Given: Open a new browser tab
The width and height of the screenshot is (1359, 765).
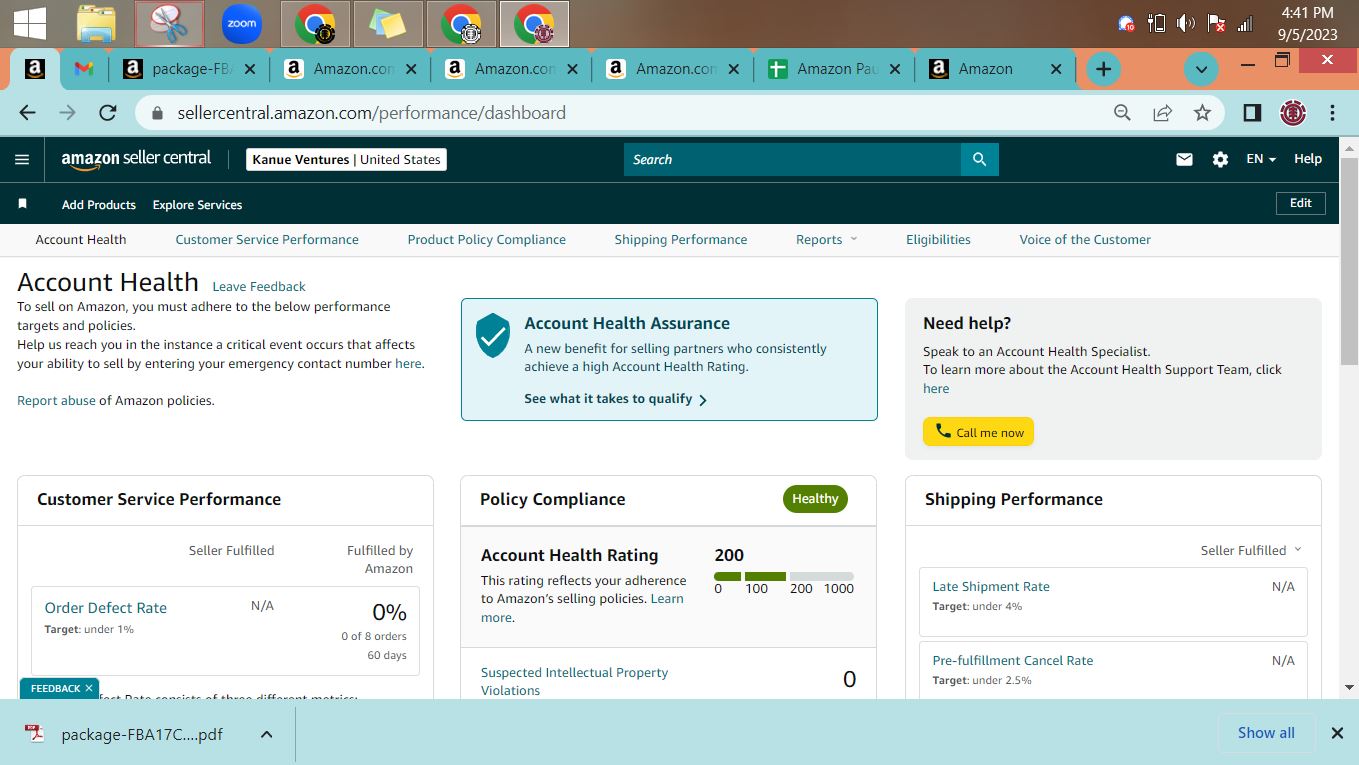Looking at the screenshot, I should click(1103, 69).
